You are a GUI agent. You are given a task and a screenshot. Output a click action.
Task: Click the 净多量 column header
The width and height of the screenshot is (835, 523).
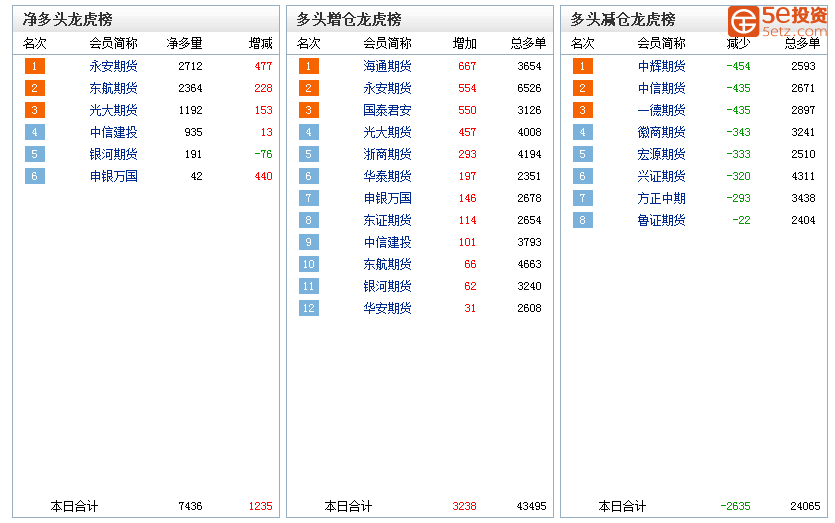[x=184, y=43]
